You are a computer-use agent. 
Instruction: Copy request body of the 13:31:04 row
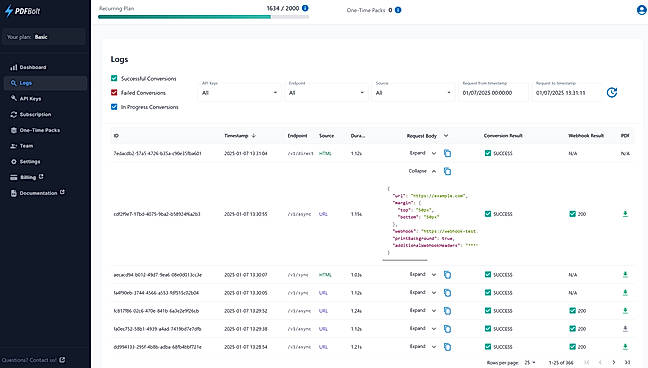pyautogui.click(x=448, y=153)
